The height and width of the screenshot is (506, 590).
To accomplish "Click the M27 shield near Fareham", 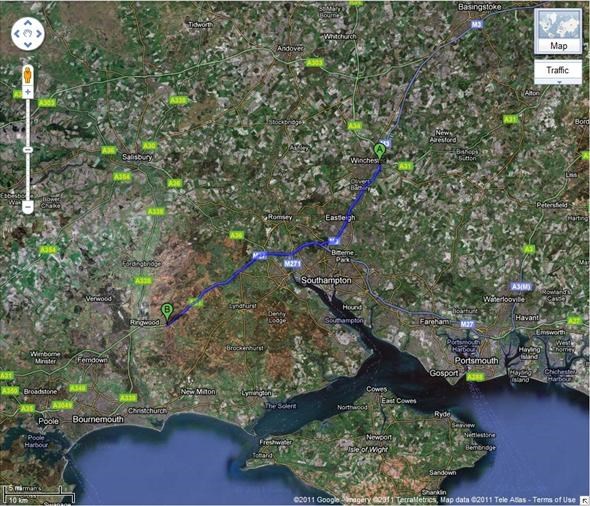I will tap(467, 324).
